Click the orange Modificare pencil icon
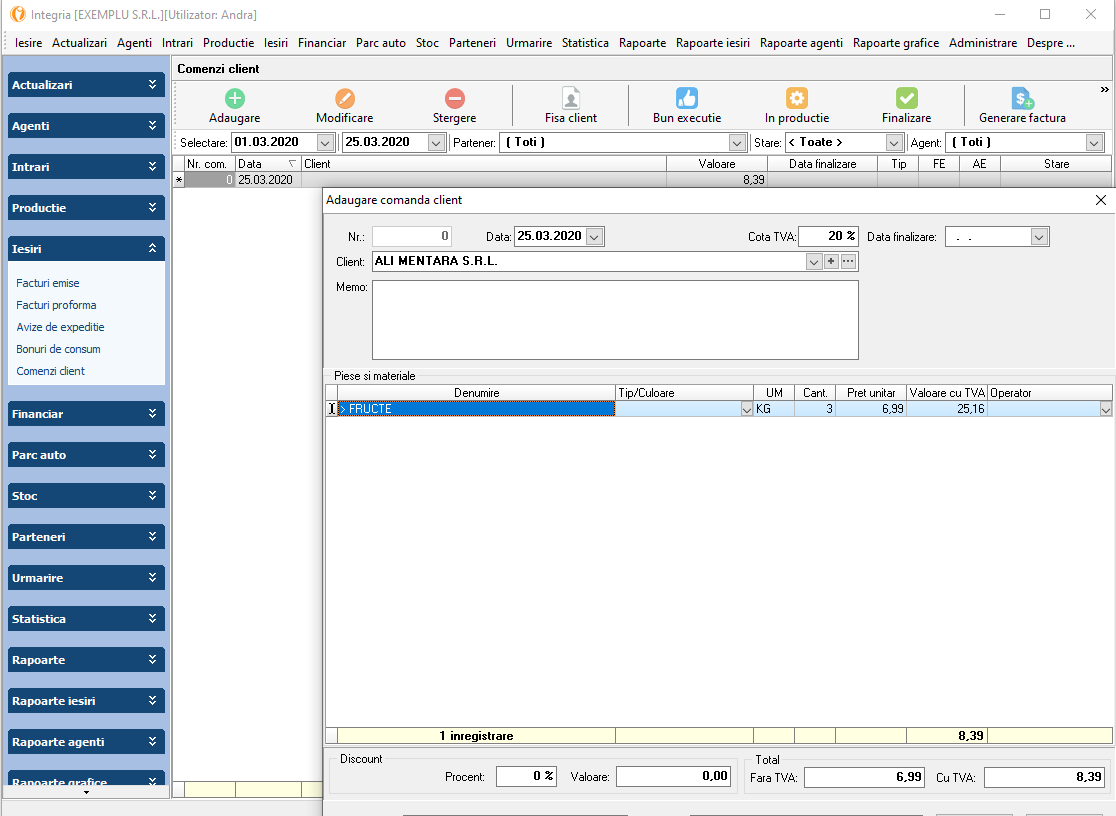Image resolution: width=1116 pixels, height=816 pixels. coord(345,98)
